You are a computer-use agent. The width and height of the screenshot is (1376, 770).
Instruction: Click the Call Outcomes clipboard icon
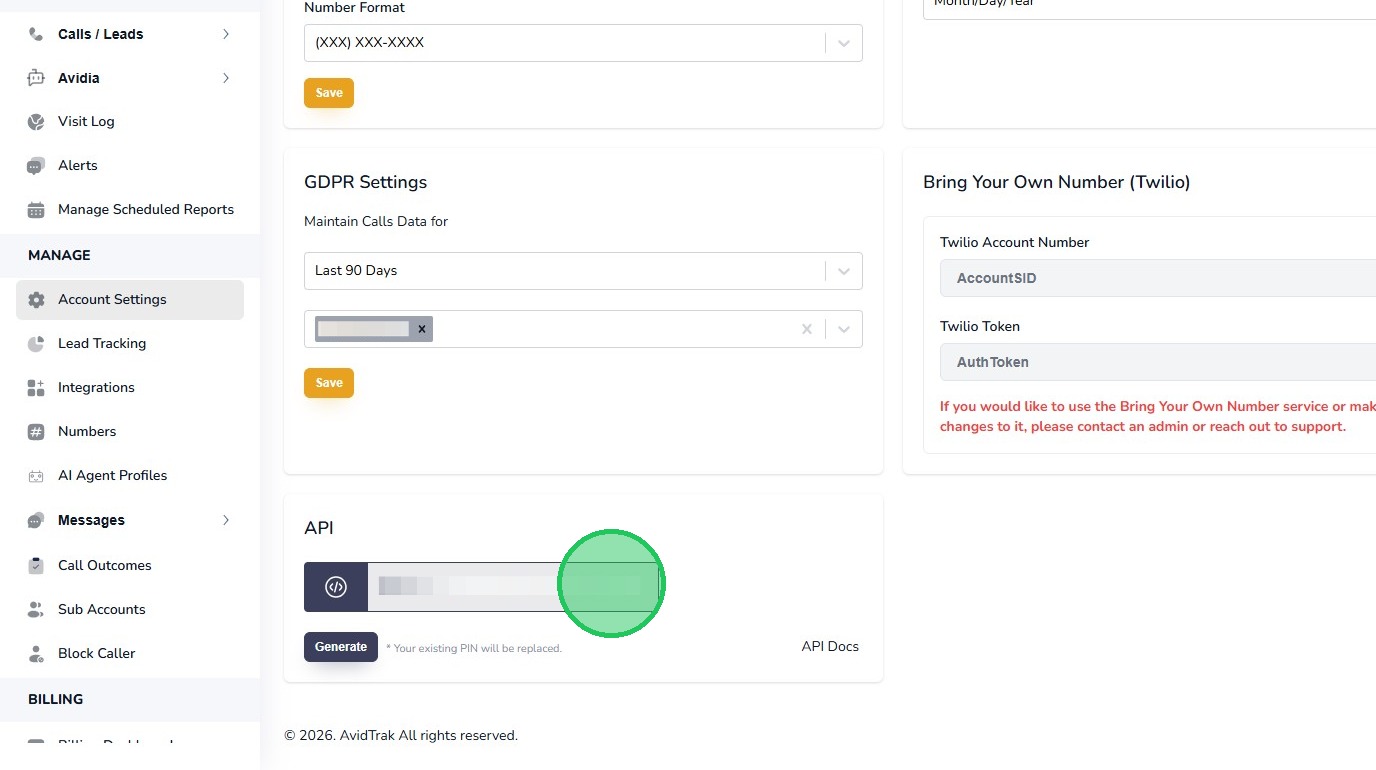click(x=36, y=566)
